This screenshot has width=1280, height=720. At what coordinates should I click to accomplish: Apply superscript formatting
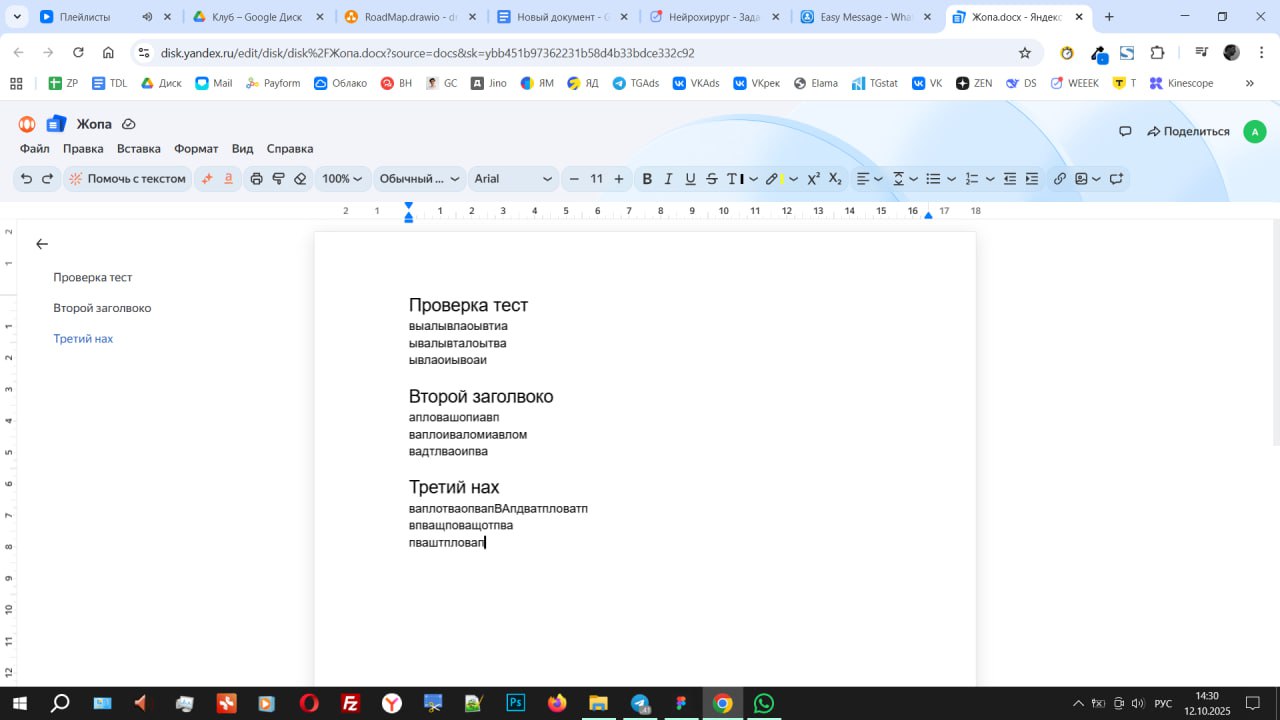[x=813, y=179]
